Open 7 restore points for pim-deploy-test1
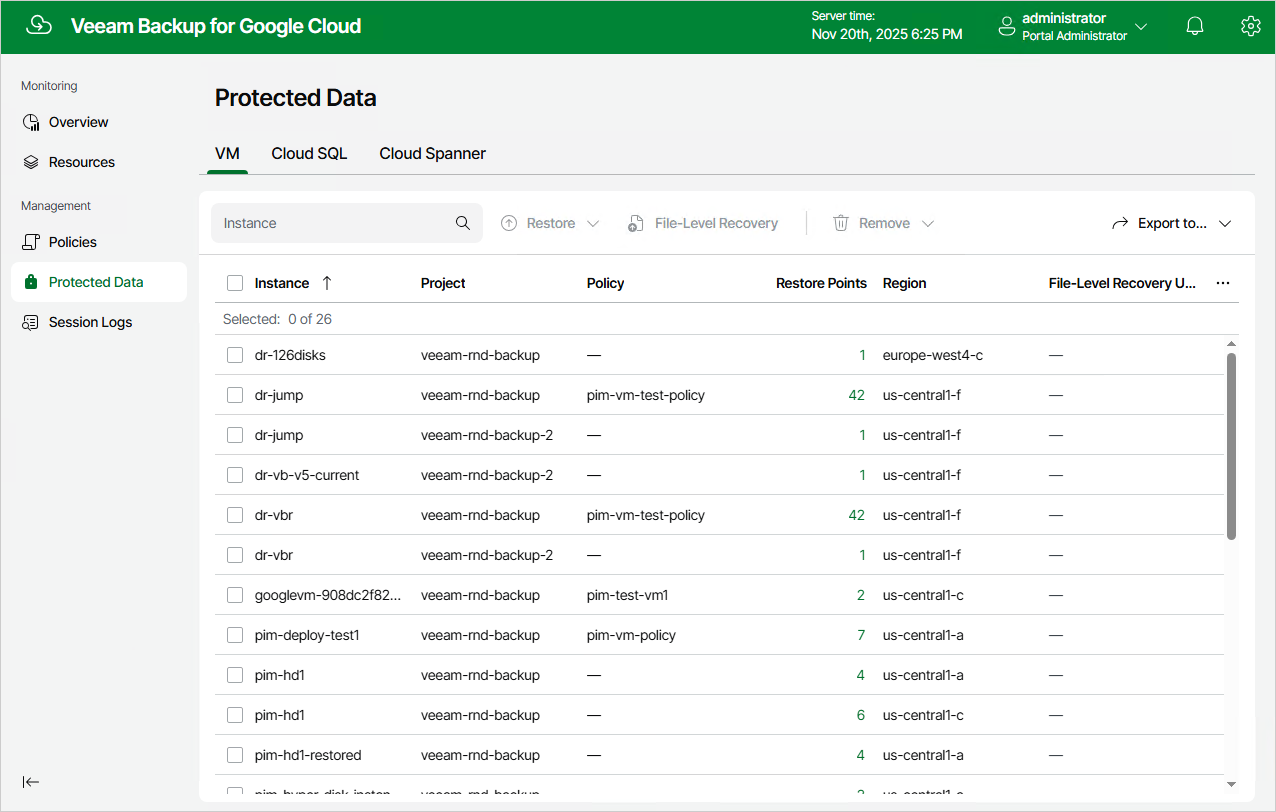 coord(861,635)
